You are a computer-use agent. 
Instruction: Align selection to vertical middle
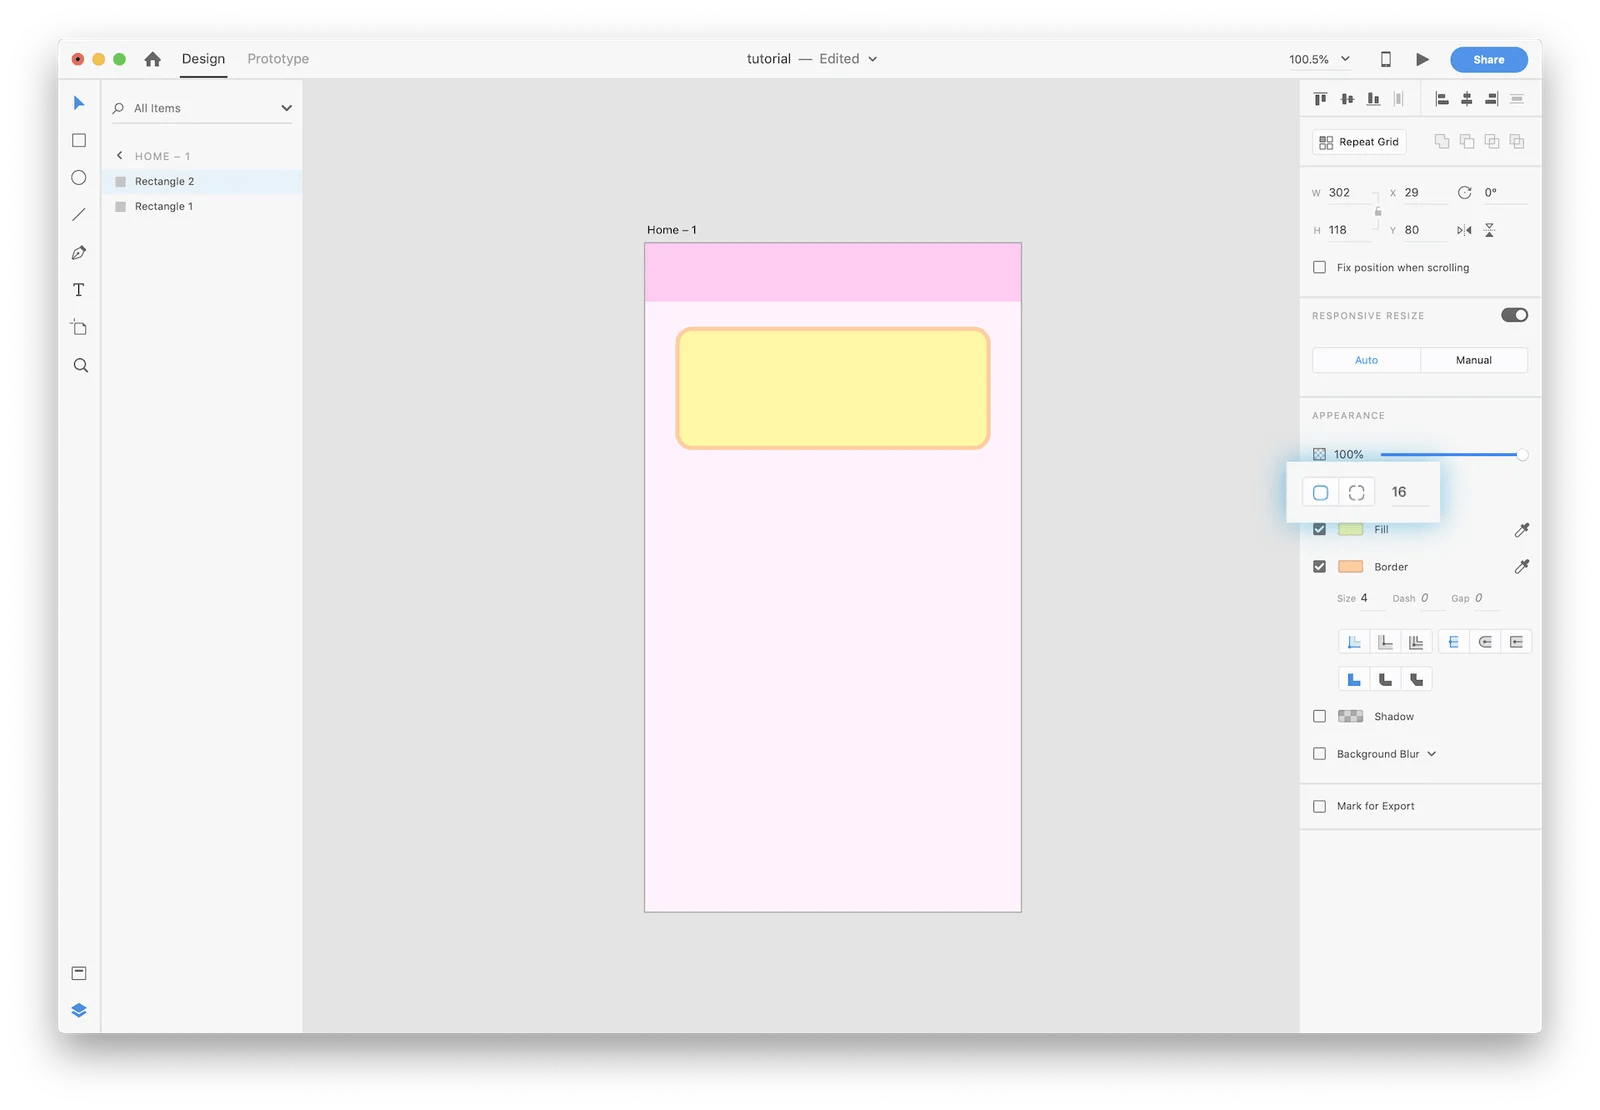[x=1347, y=99]
